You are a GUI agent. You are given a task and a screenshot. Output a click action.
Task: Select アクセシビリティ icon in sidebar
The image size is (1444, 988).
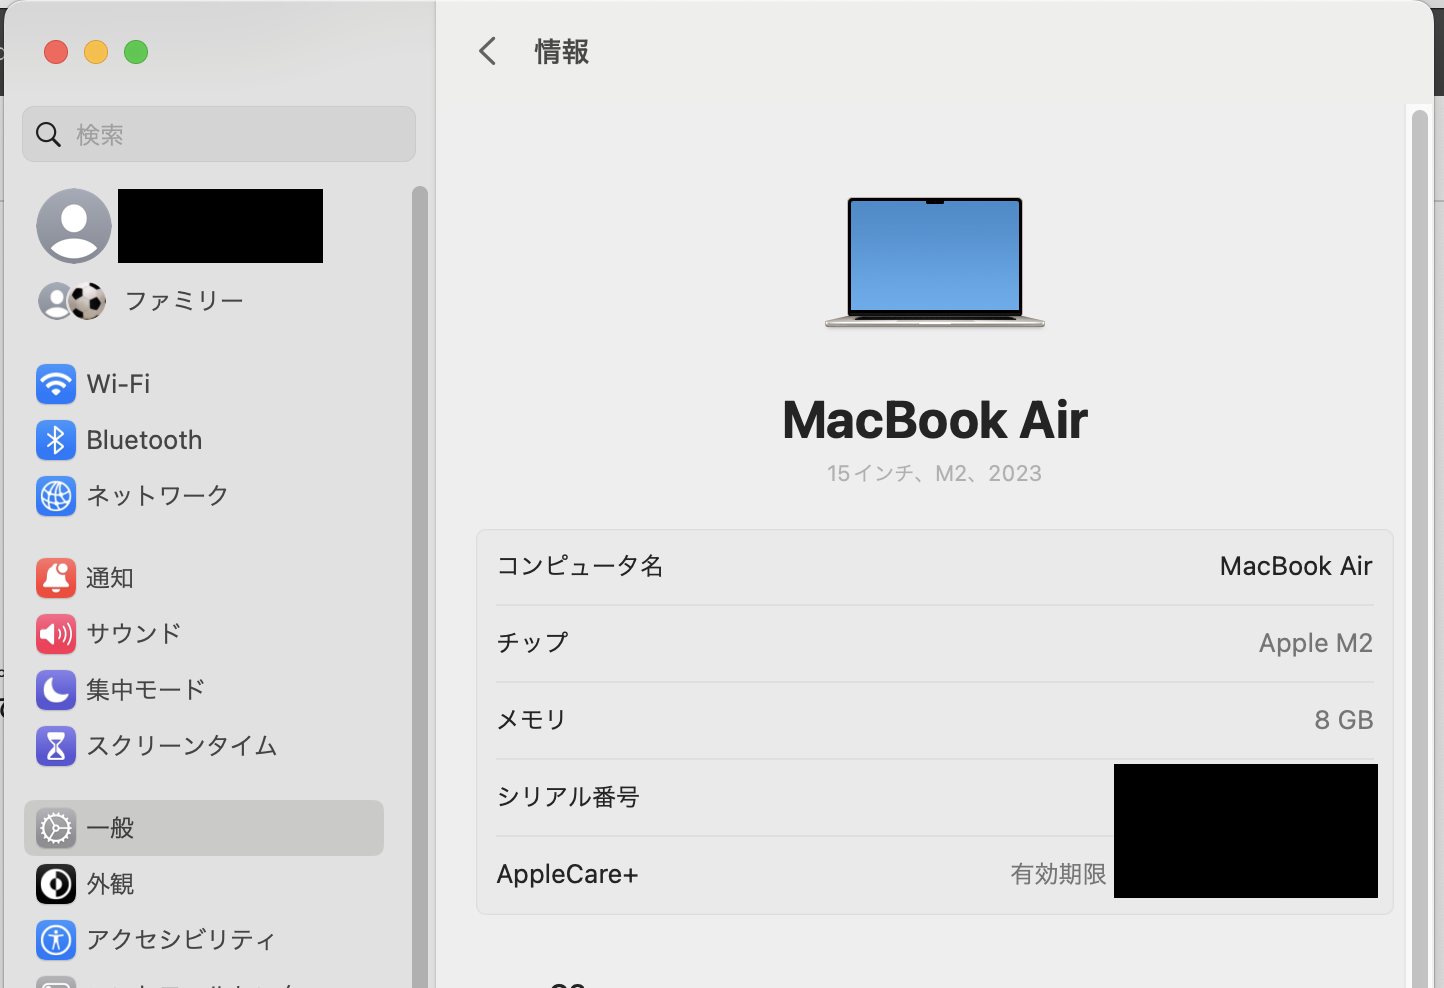[56, 940]
